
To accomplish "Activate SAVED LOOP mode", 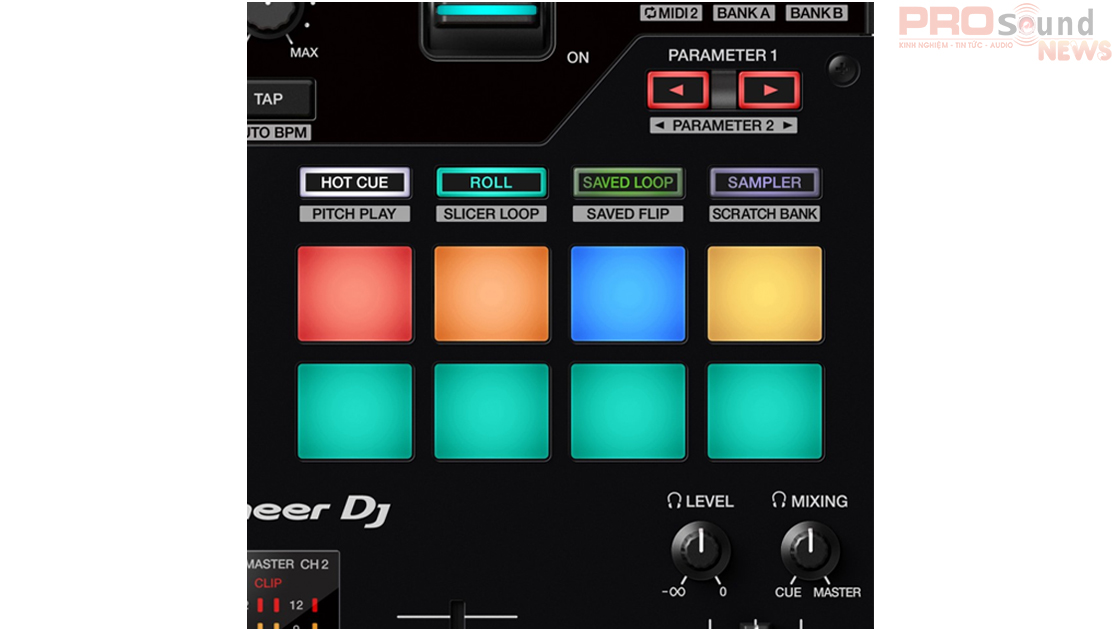I will coord(627,182).
